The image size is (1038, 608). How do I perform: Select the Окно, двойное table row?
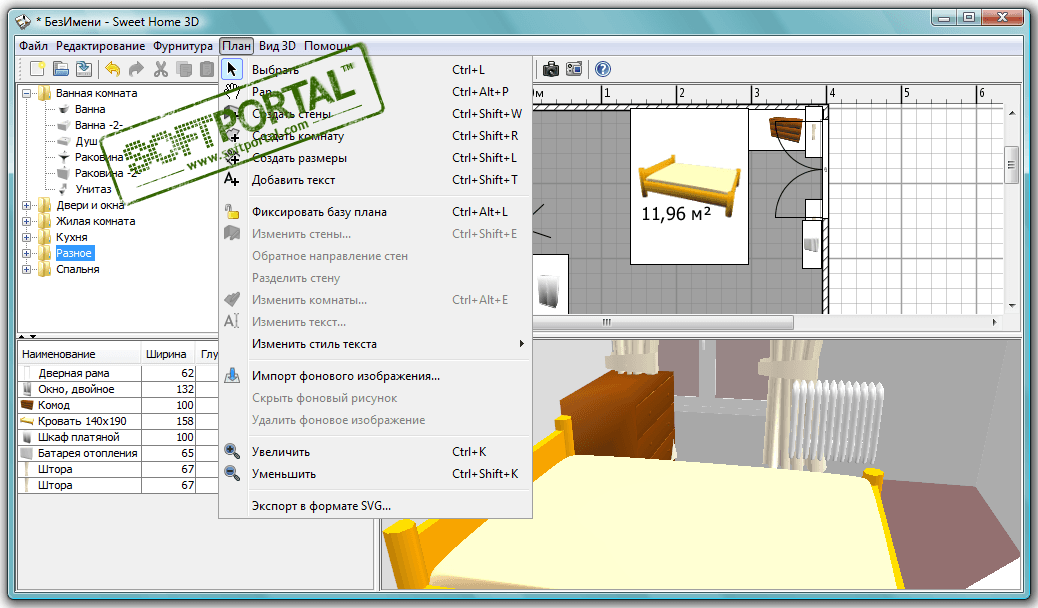[118, 389]
